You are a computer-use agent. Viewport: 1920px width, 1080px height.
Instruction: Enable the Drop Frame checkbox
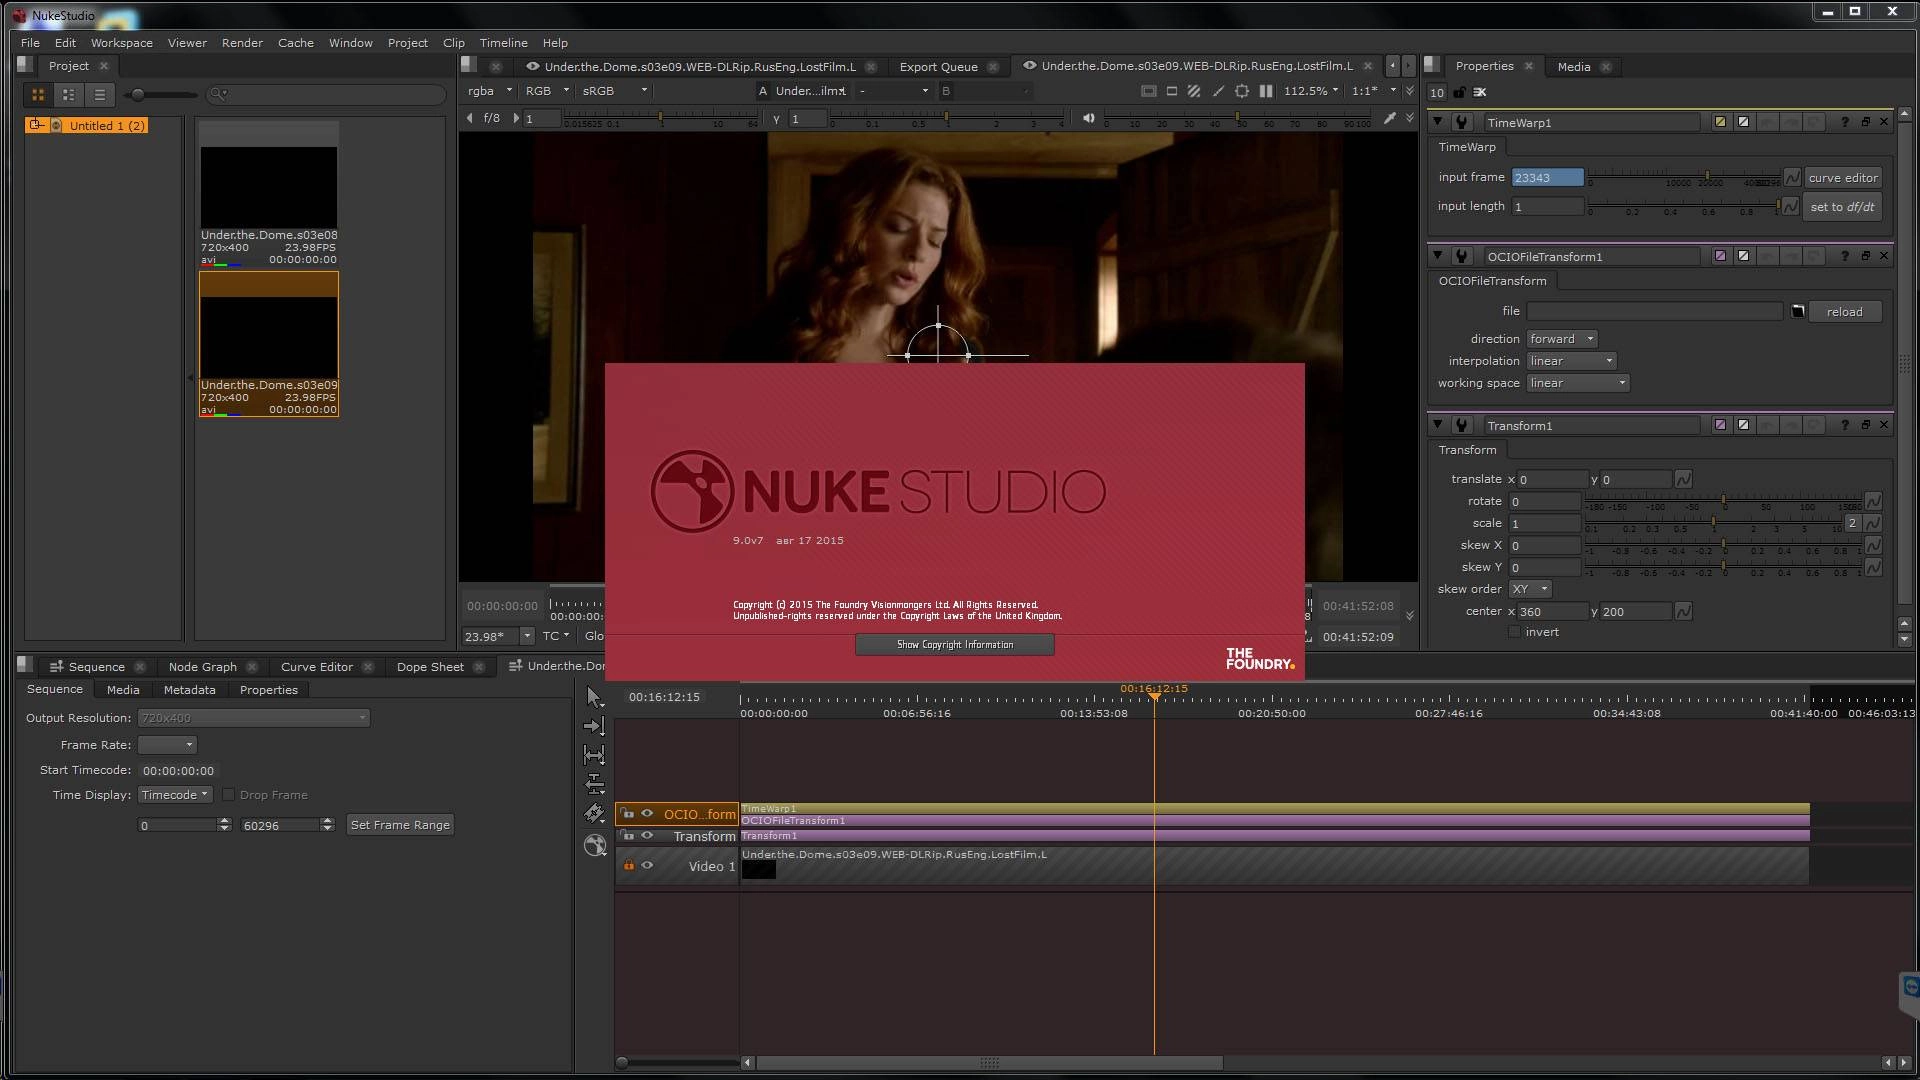tap(228, 795)
